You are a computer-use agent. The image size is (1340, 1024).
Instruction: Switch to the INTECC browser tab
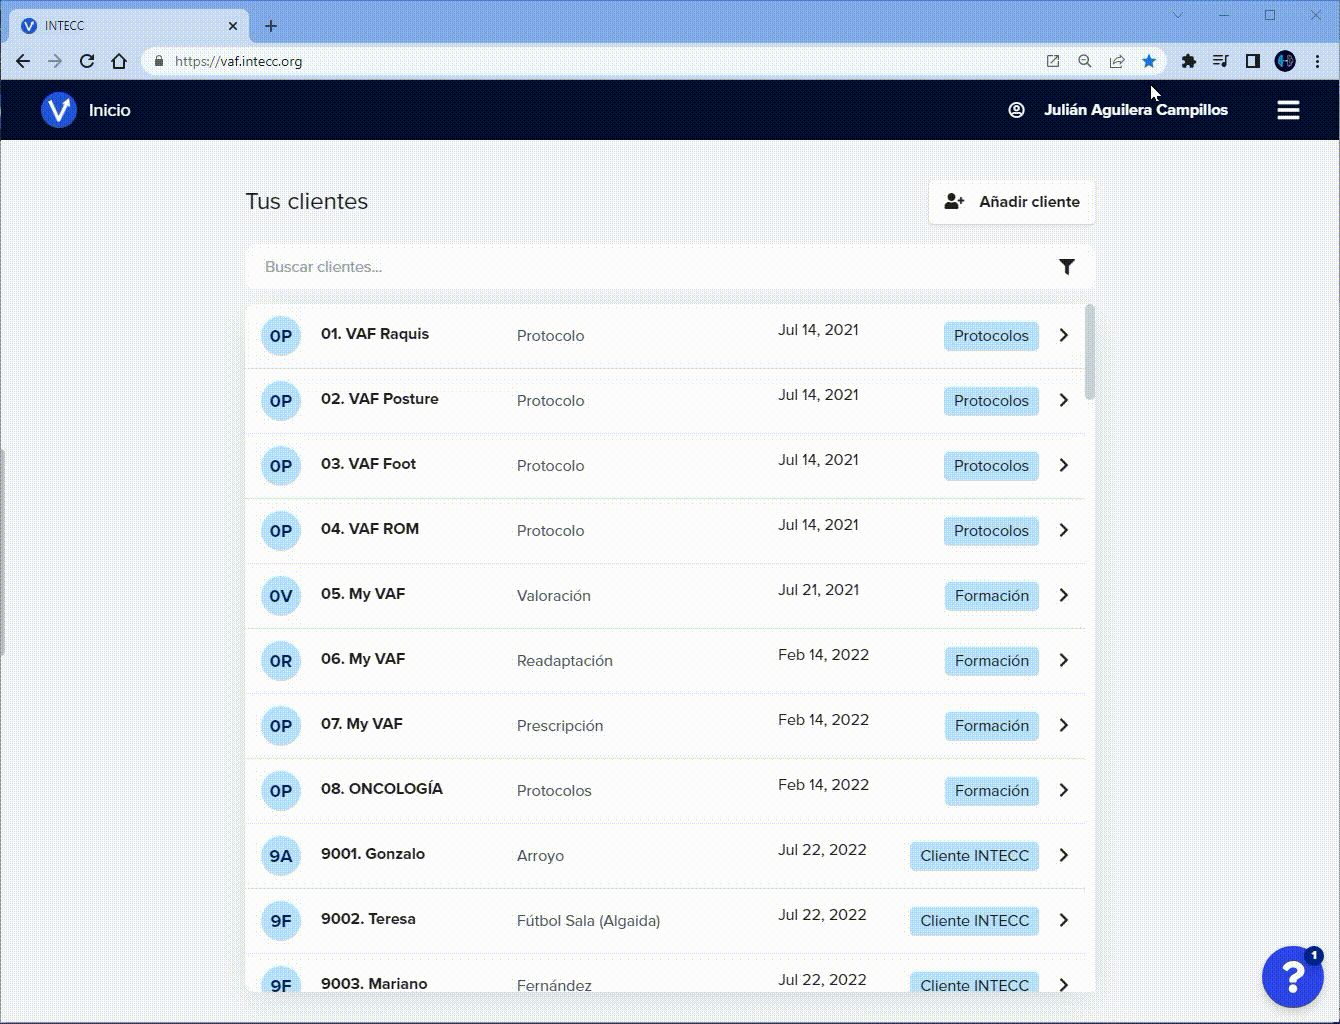(x=130, y=26)
